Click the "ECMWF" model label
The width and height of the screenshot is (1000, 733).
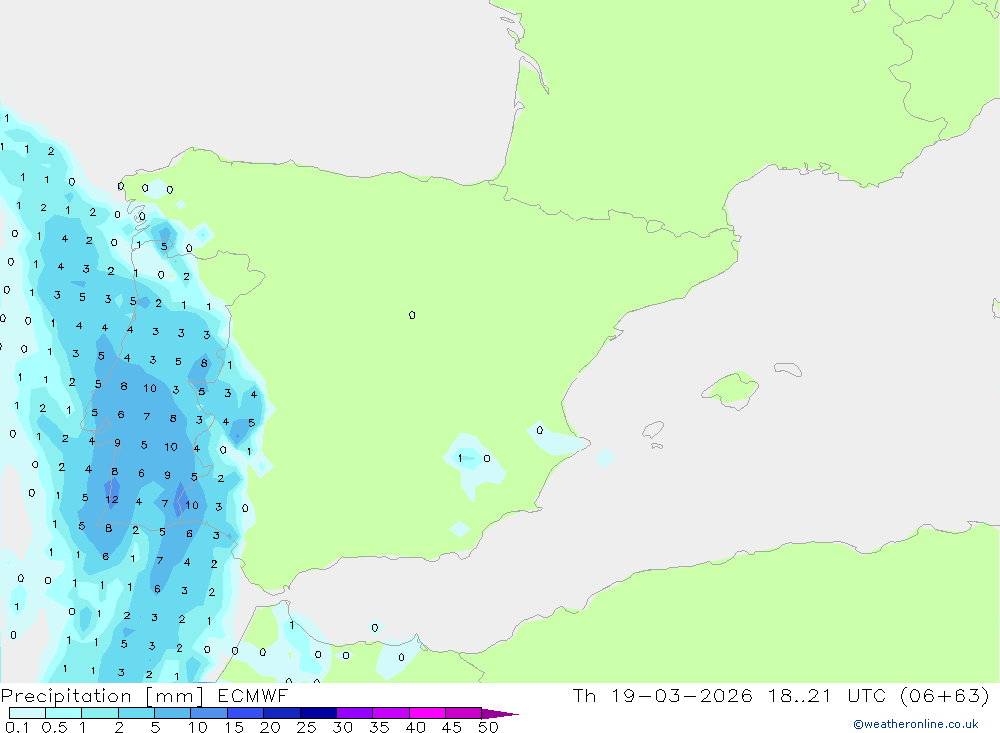(253, 696)
